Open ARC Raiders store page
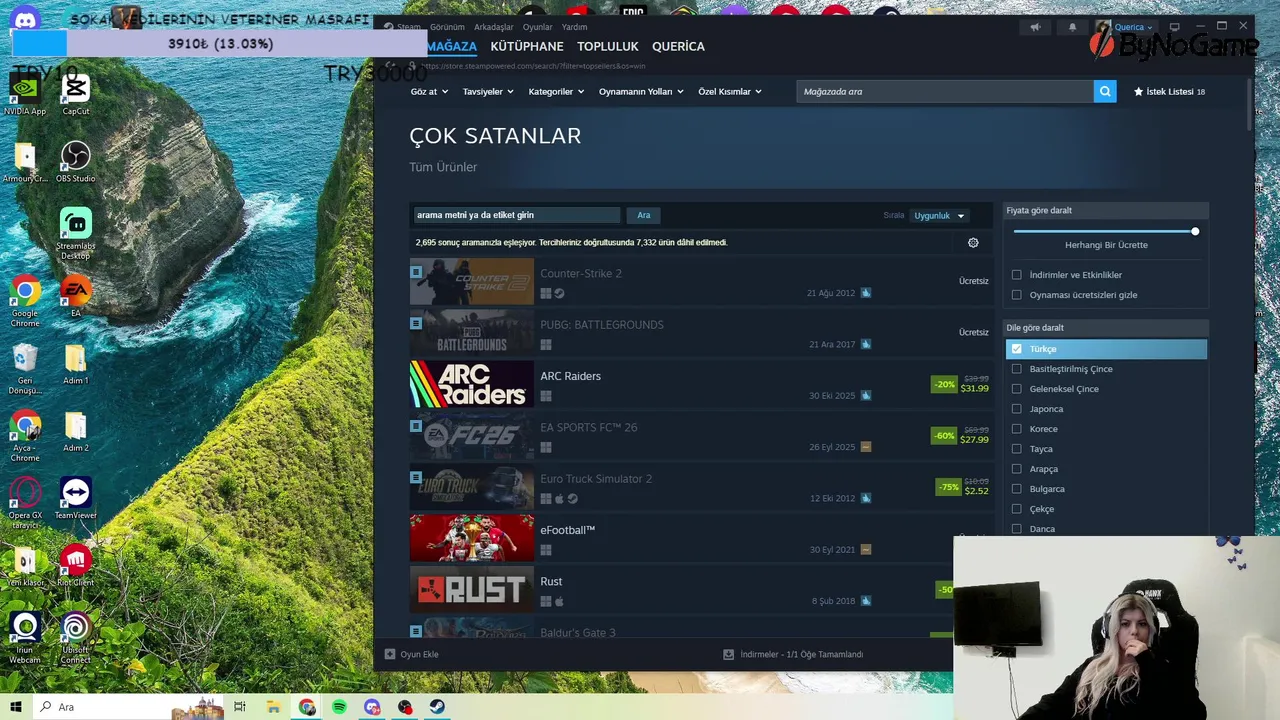This screenshot has height=720, width=1280. [700, 384]
